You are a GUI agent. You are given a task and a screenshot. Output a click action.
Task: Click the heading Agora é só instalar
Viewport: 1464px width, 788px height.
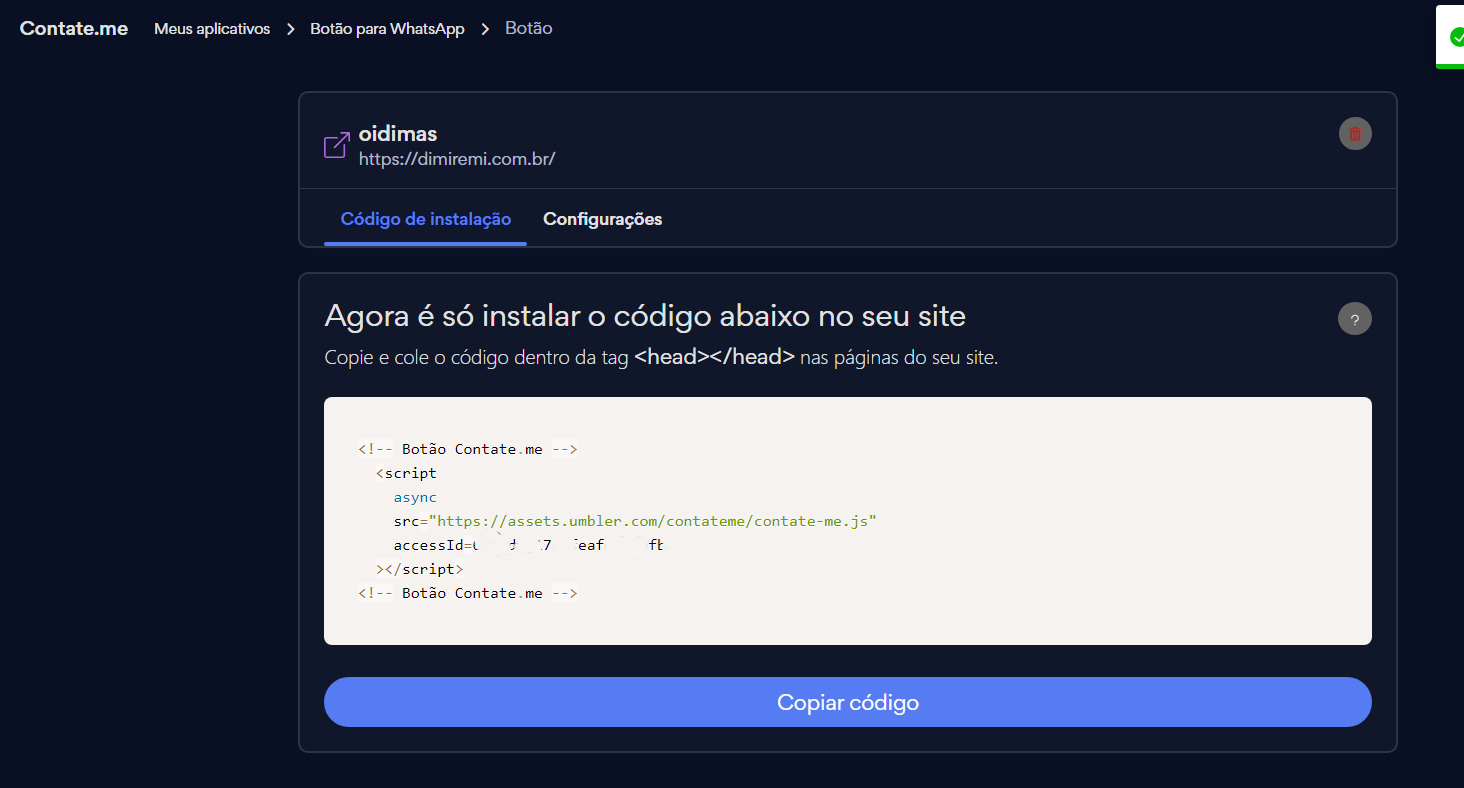[645, 316]
